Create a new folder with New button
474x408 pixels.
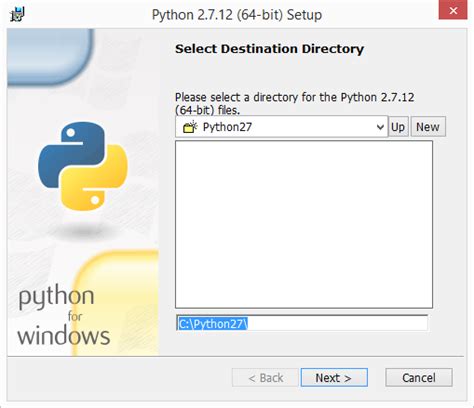pyautogui.click(x=428, y=127)
